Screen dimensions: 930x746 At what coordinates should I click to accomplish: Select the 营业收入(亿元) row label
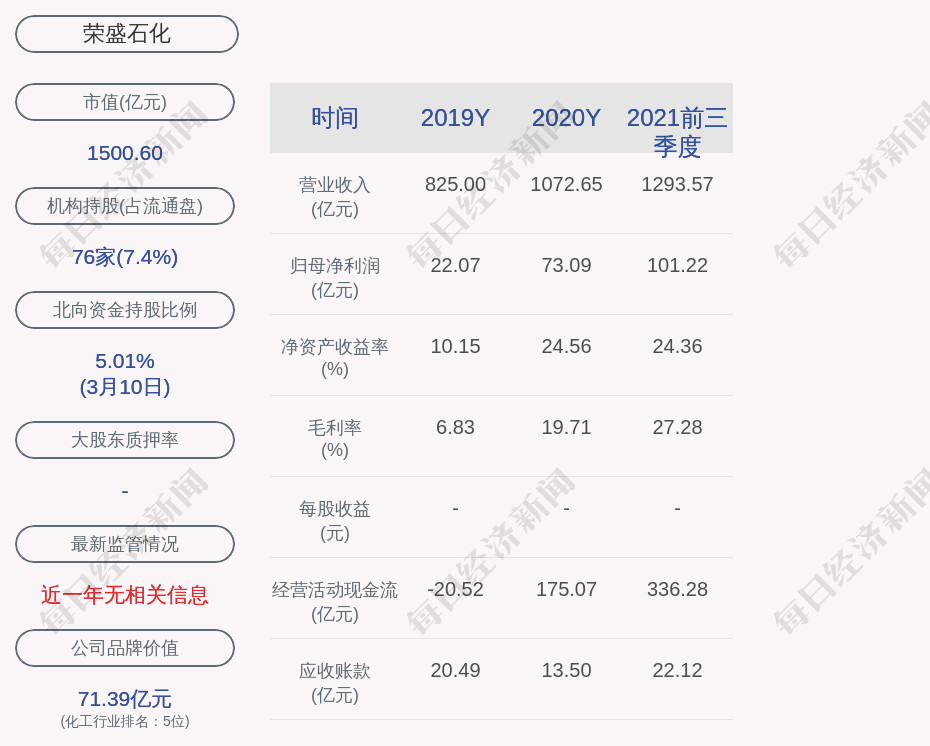point(335,197)
